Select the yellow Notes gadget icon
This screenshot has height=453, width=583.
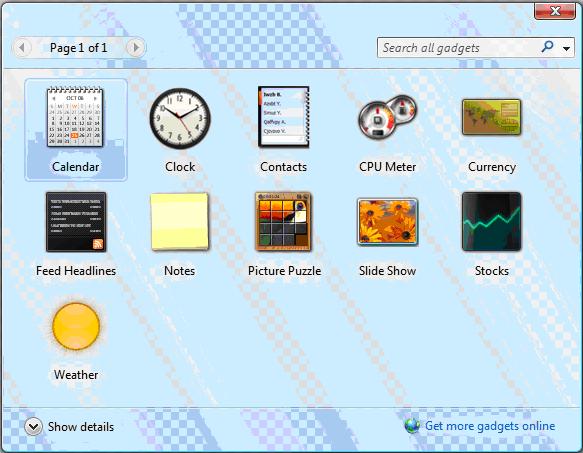point(180,222)
